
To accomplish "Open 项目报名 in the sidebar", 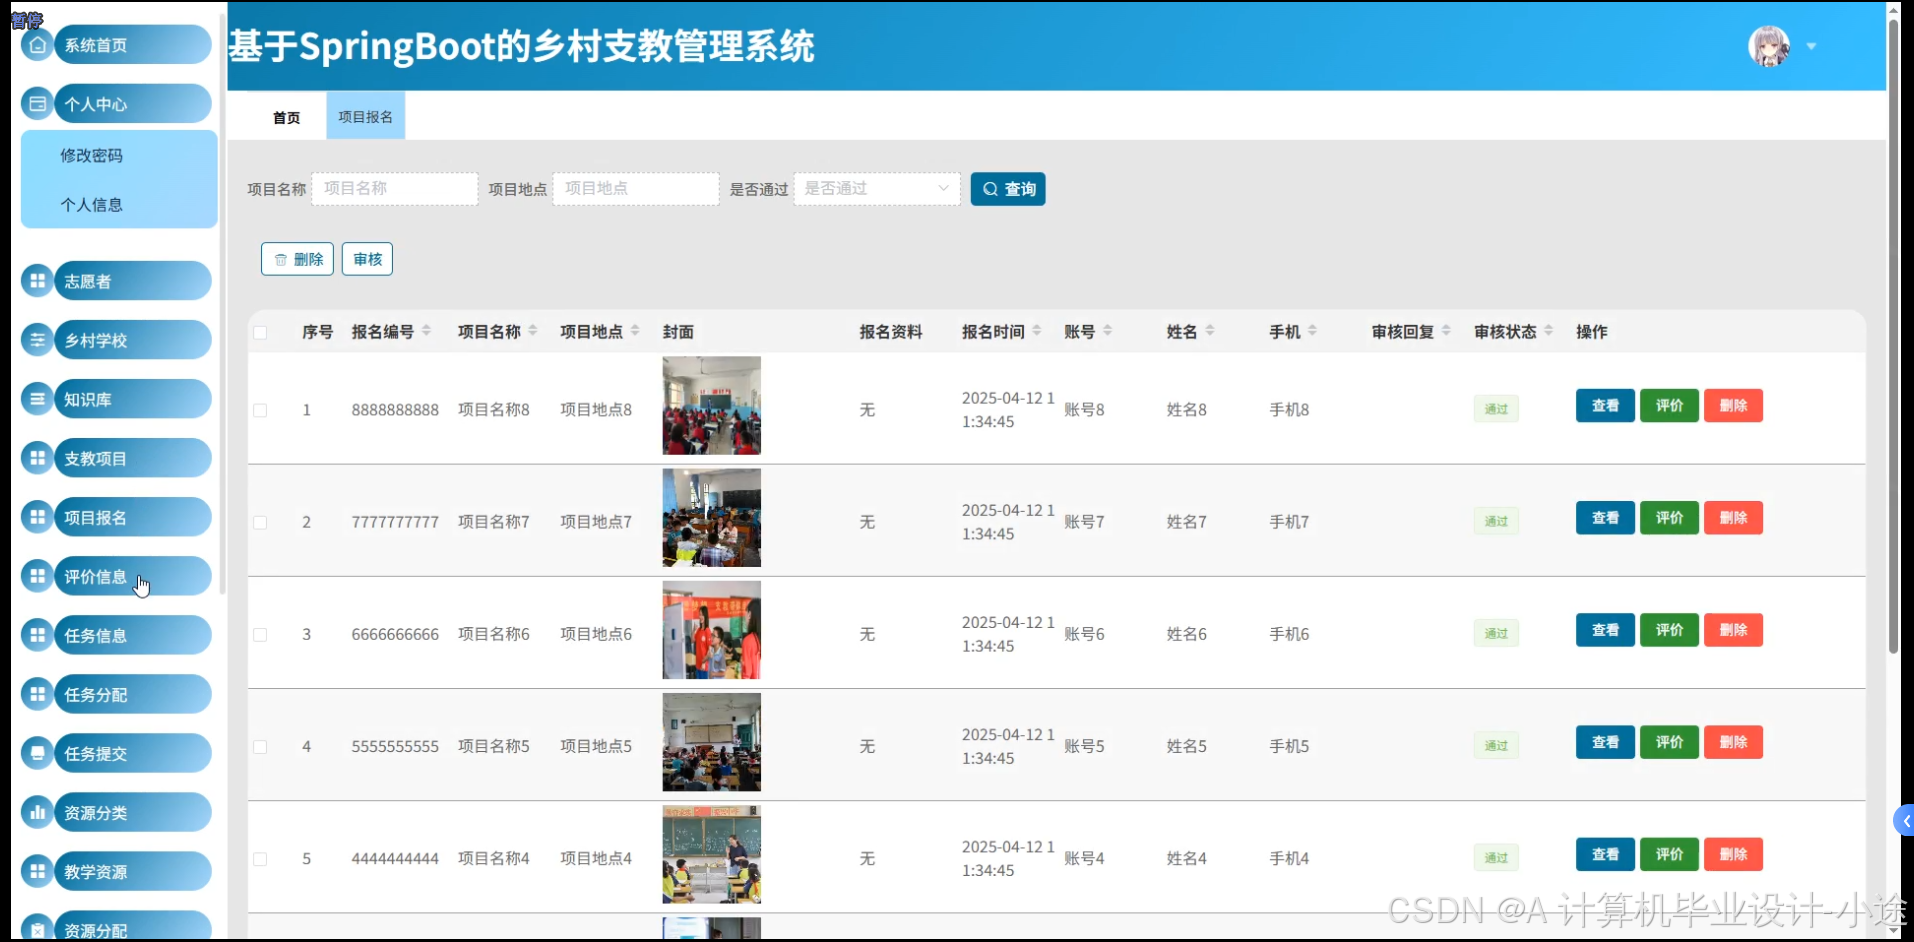I will click(133, 517).
